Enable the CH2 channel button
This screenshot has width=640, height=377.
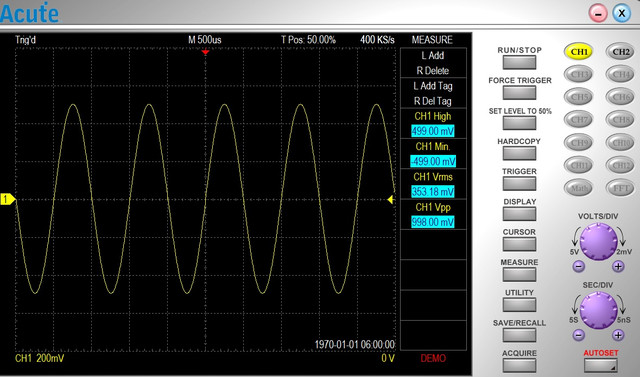pyautogui.click(x=620, y=52)
